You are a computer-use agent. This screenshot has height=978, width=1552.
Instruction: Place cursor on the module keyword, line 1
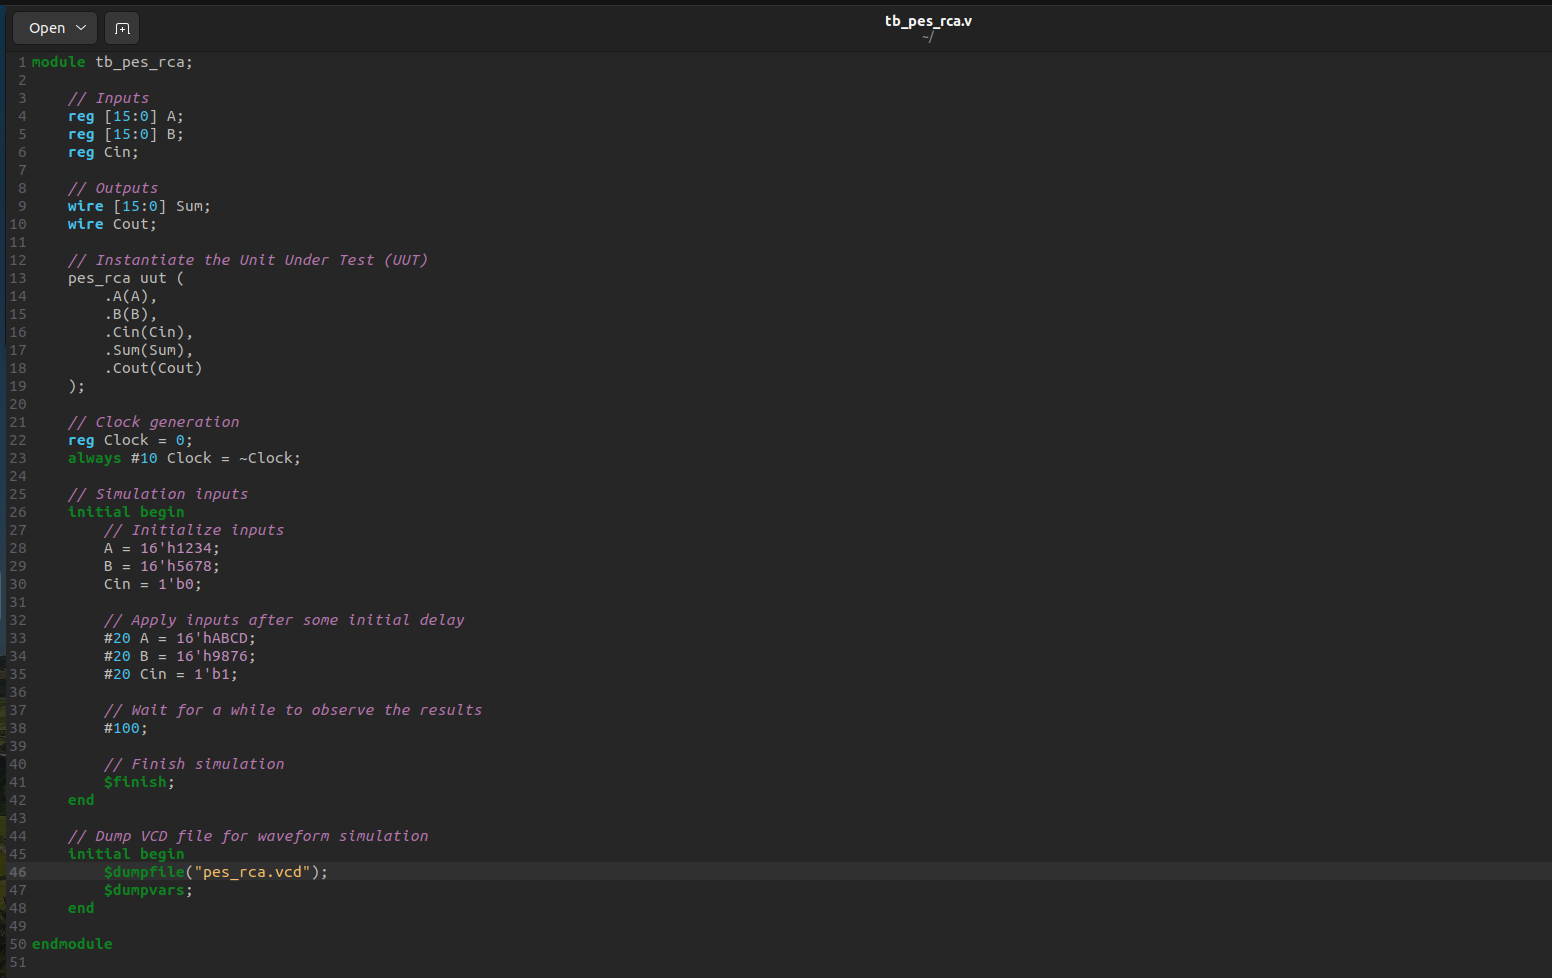[x=58, y=61]
